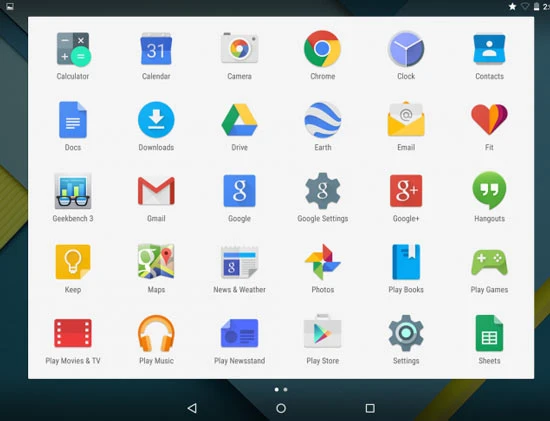The width and height of the screenshot is (550, 421).
Task: Open Google Drive
Action: 240,120
